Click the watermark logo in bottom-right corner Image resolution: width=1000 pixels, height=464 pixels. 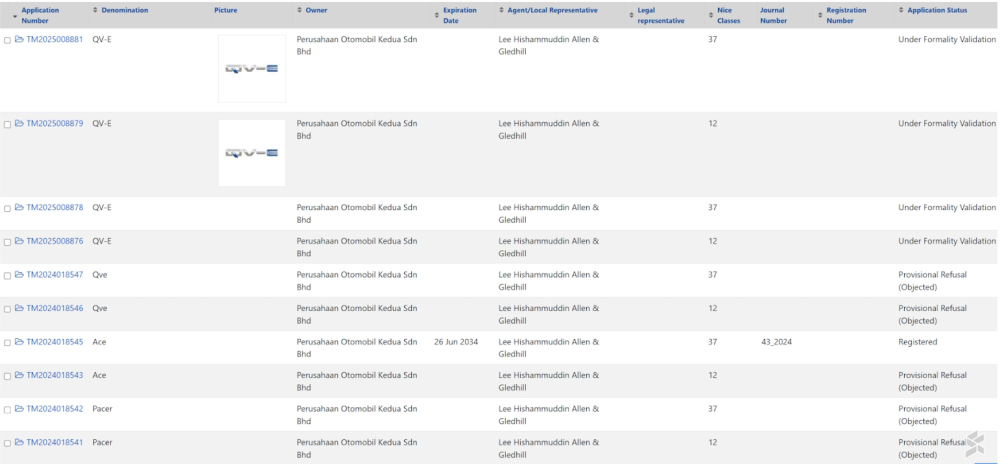coord(974,444)
